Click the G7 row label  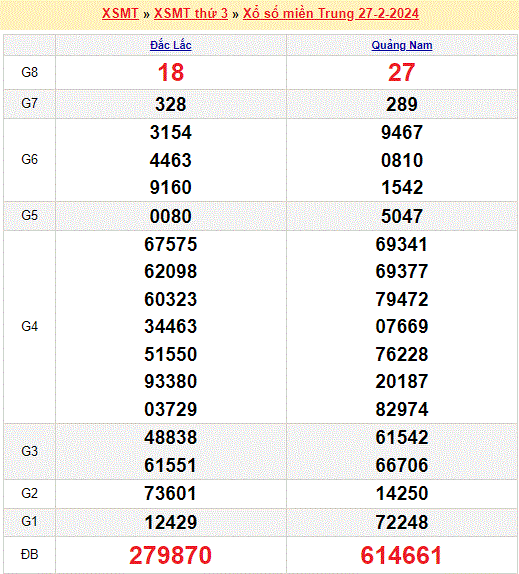[x=30, y=104]
